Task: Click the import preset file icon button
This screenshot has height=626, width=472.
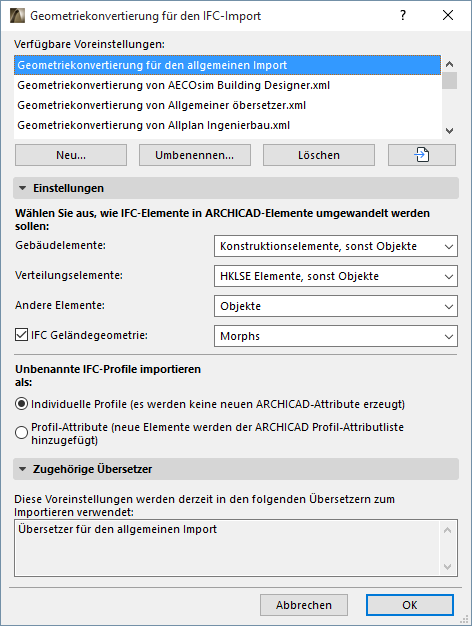Action: (x=422, y=155)
